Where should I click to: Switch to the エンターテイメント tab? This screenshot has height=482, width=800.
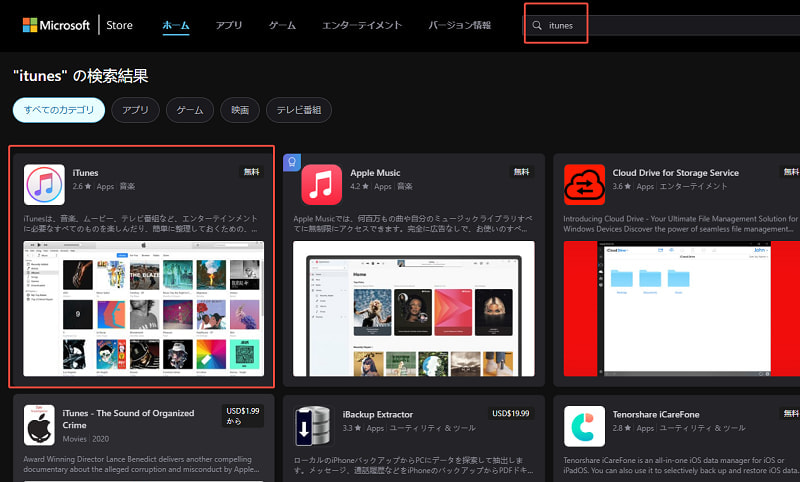(x=362, y=25)
